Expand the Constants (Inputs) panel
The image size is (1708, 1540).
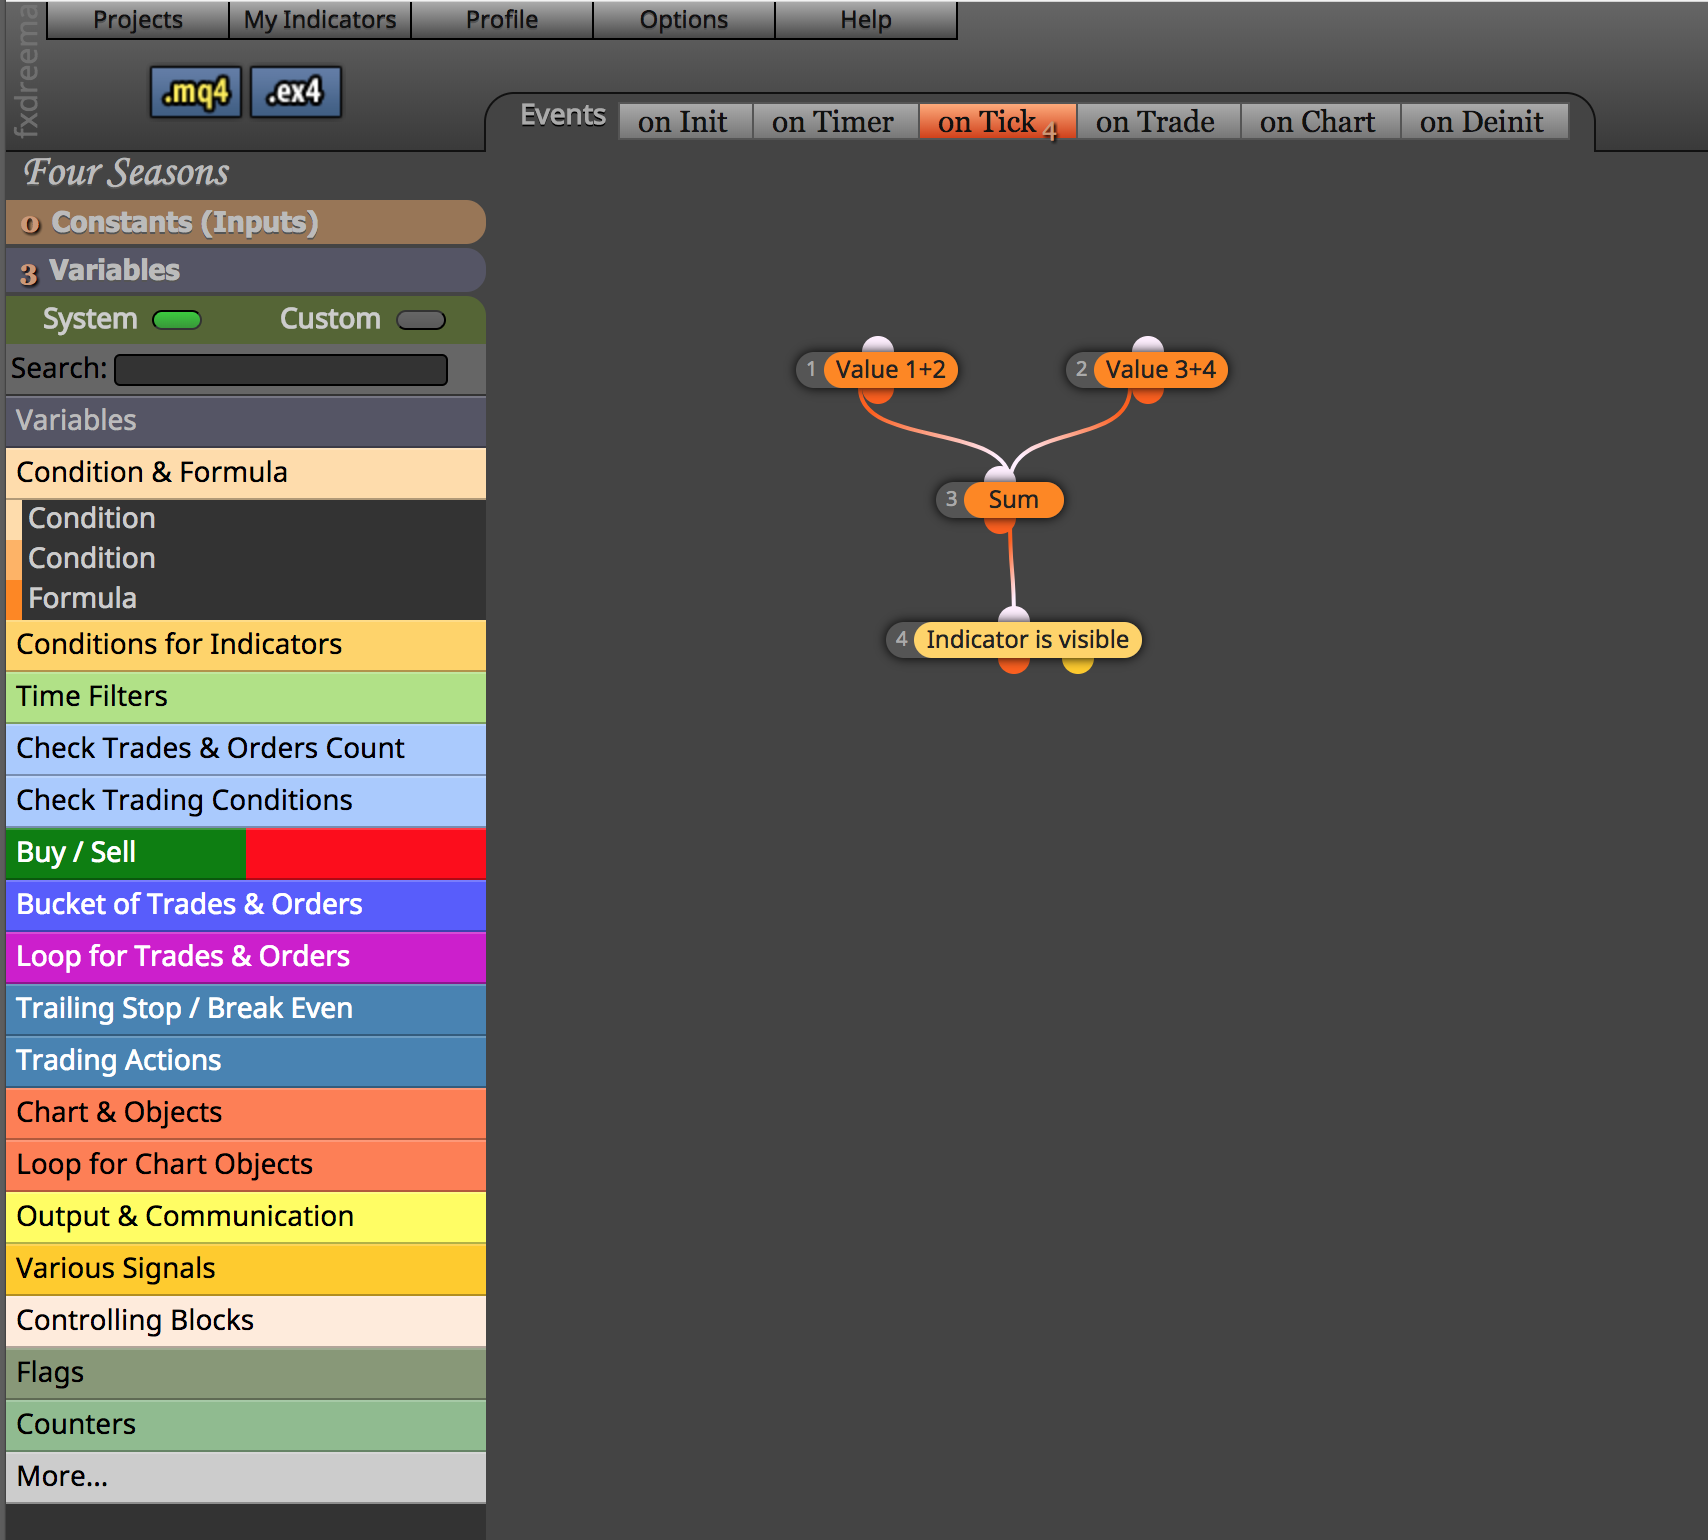pos(246,222)
